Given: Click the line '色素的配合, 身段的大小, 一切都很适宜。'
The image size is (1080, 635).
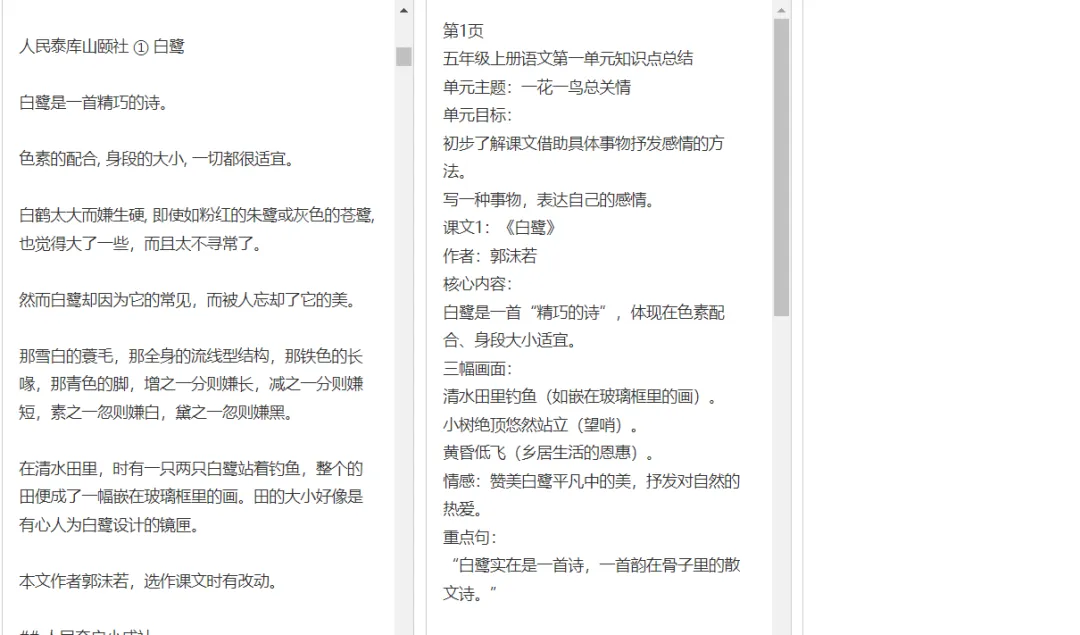Looking at the screenshot, I should 157,159.
